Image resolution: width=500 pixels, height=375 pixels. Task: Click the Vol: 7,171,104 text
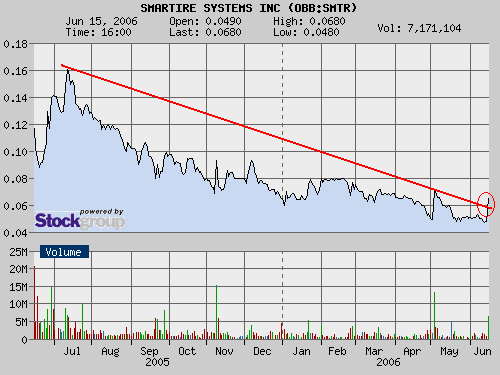coord(419,28)
